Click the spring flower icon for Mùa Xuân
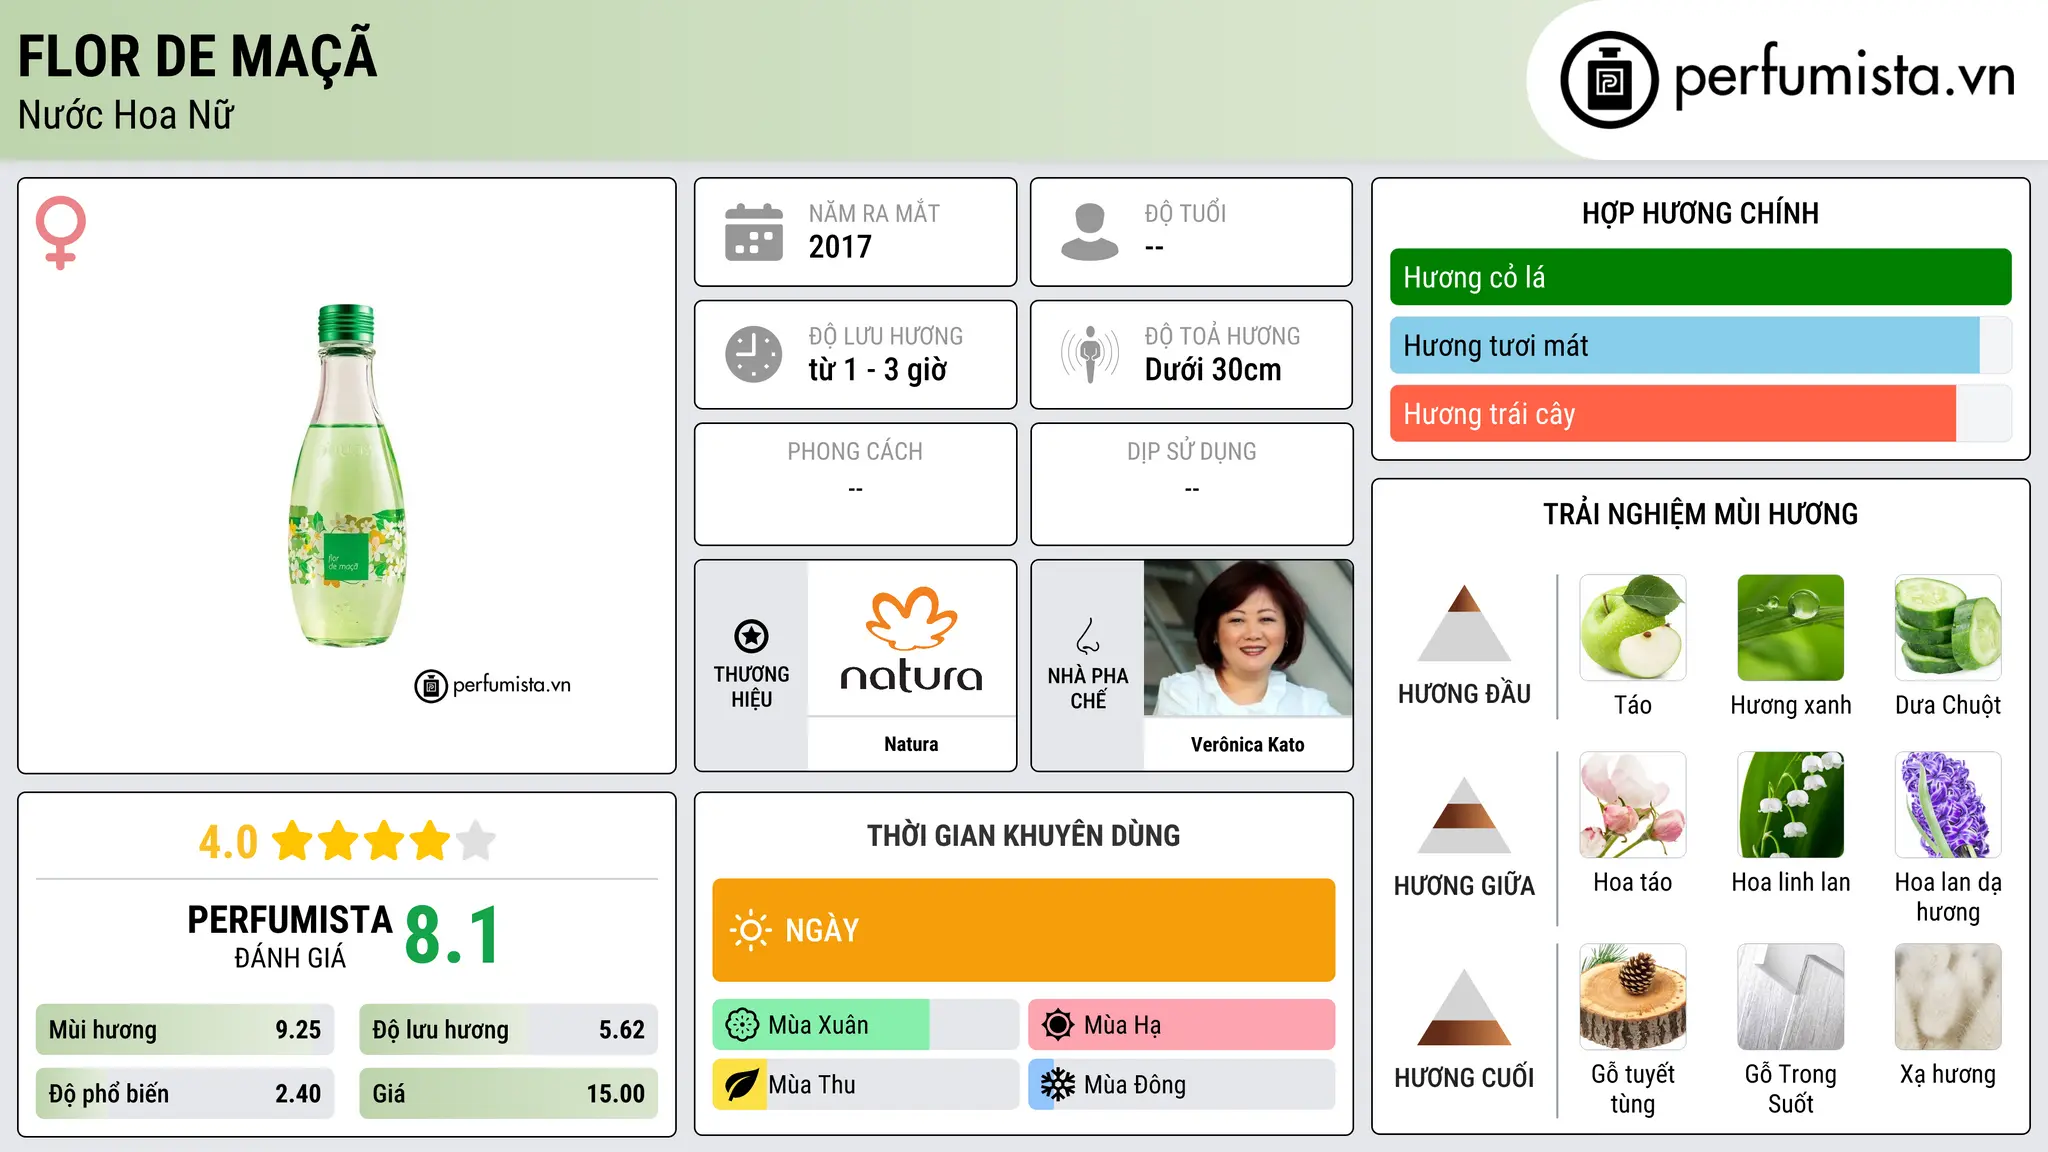The height and width of the screenshot is (1152, 2048). pos(741,1025)
